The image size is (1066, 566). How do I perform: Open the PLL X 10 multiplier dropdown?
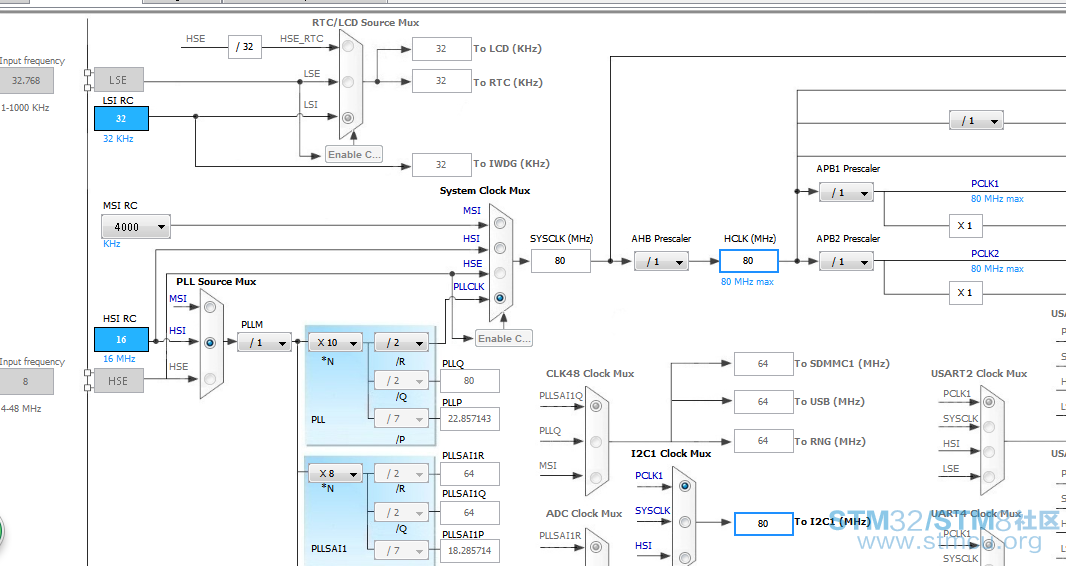[x=335, y=342]
